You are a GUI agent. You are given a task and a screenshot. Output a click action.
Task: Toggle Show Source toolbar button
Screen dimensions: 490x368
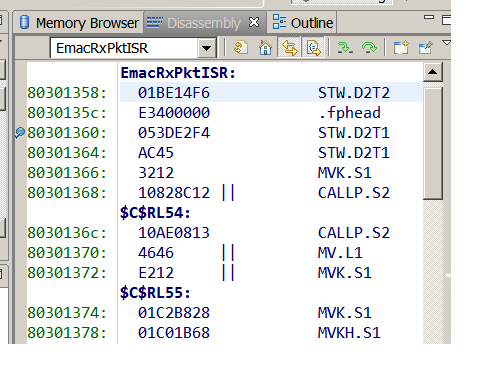313,48
